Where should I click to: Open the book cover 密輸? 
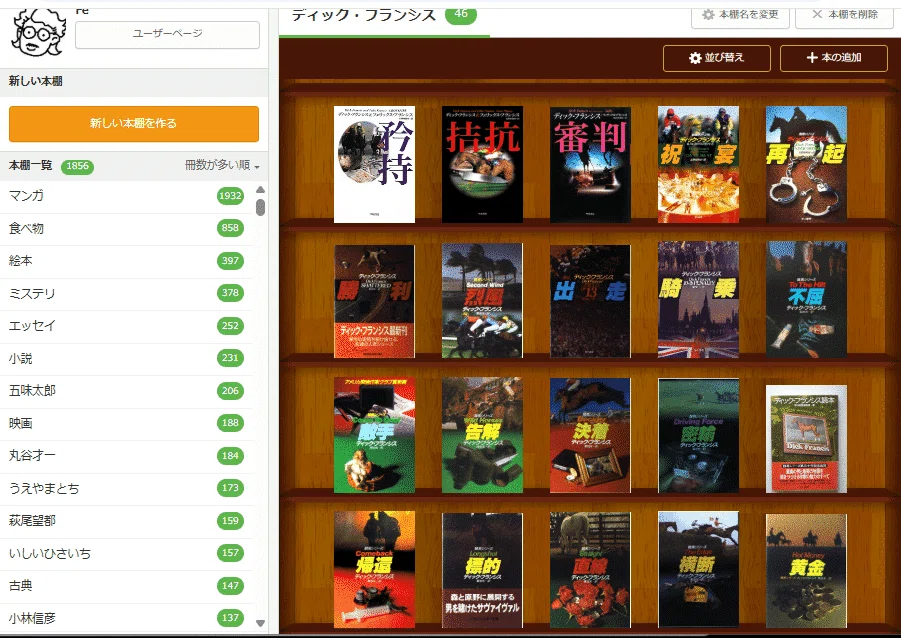point(698,436)
